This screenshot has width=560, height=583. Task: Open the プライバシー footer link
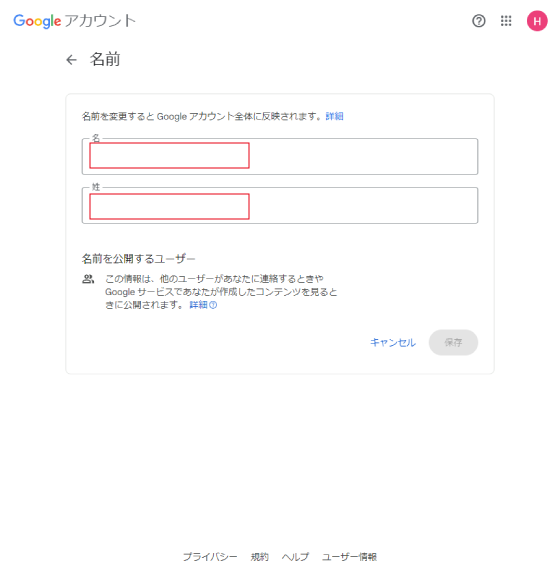pyautogui.click(x=210, y=557)
